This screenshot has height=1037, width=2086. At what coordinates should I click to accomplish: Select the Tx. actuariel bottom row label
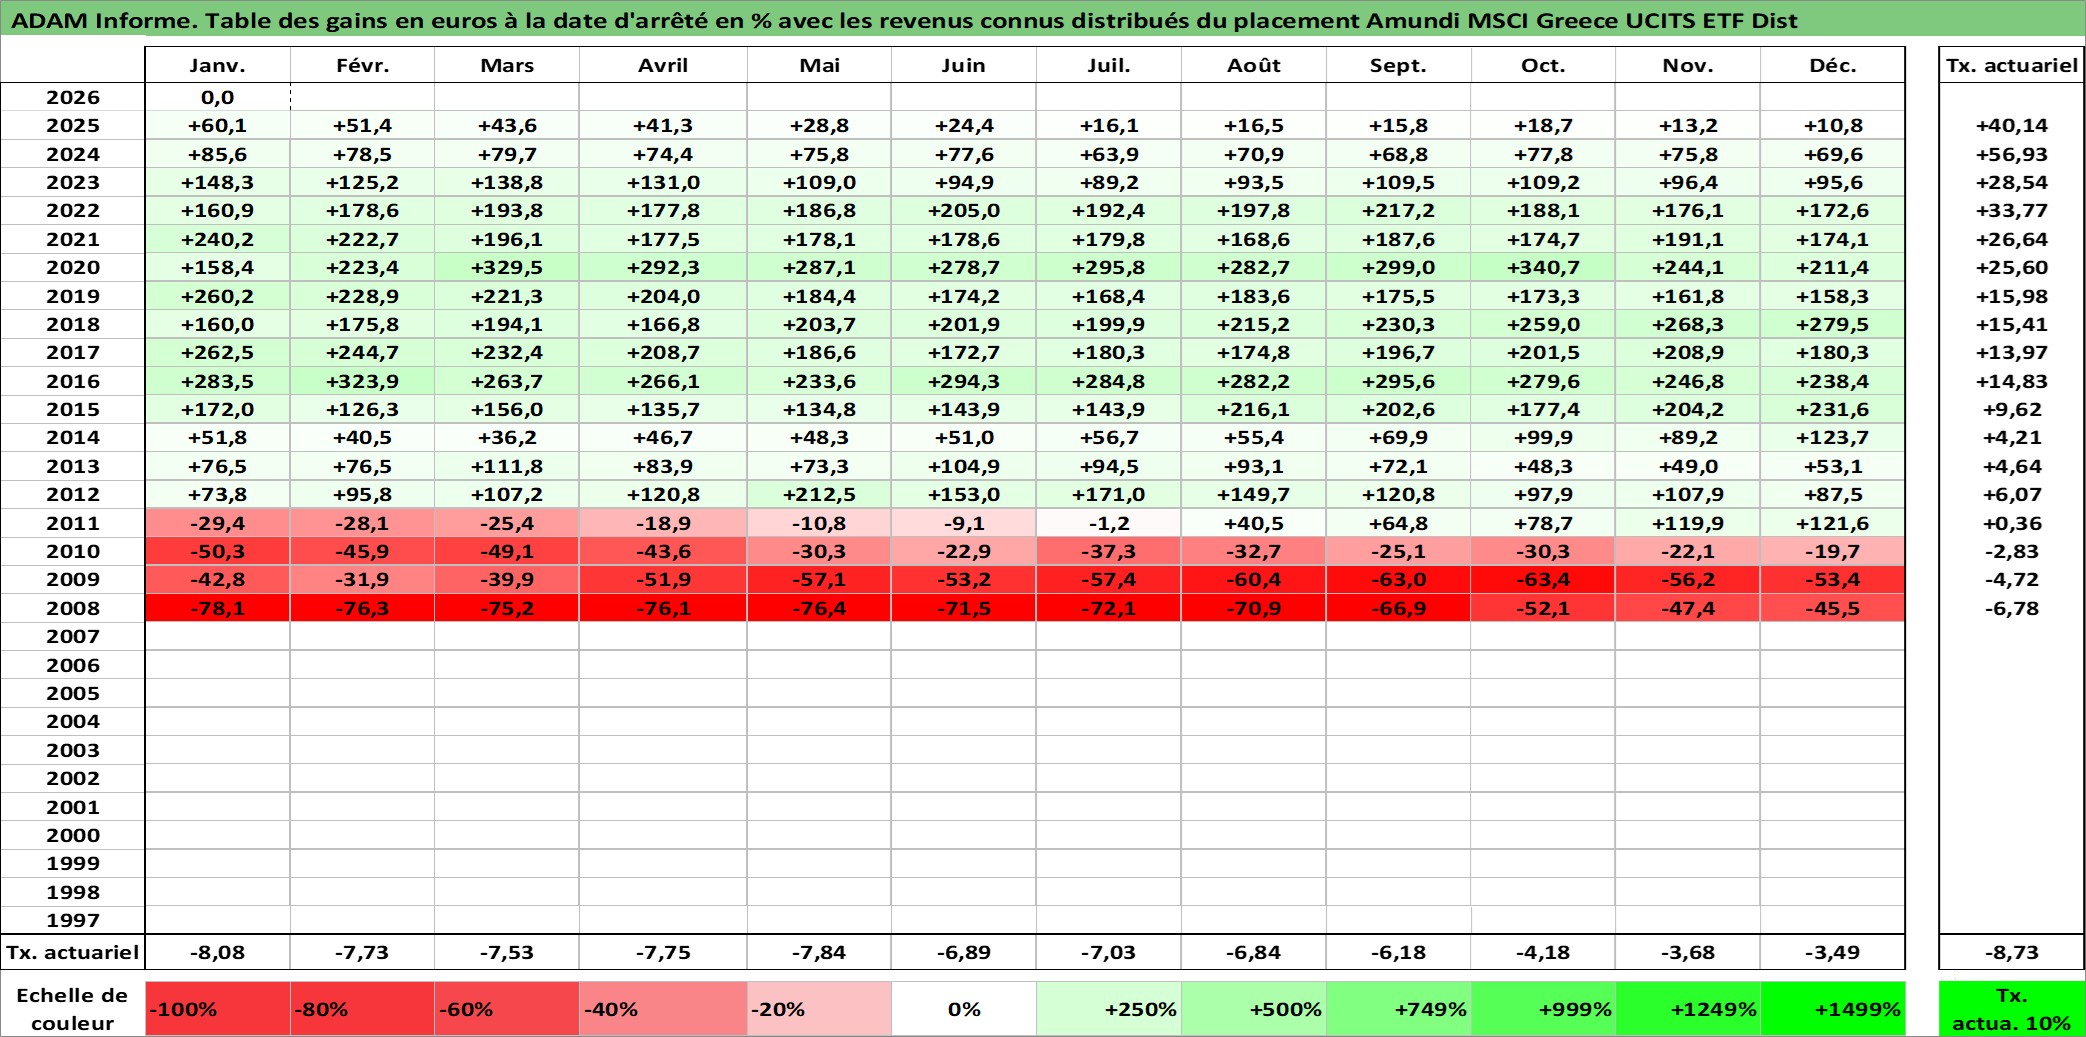click(73, 952)
